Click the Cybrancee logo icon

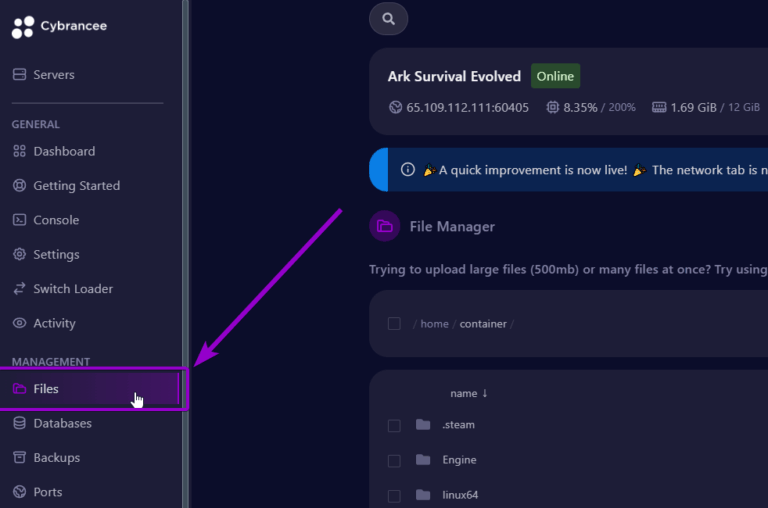[22, 27]
